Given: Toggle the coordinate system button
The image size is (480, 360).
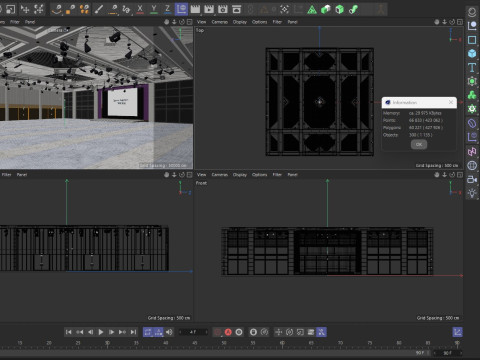Looking at the screenshot, I should (x=181, y=9).
